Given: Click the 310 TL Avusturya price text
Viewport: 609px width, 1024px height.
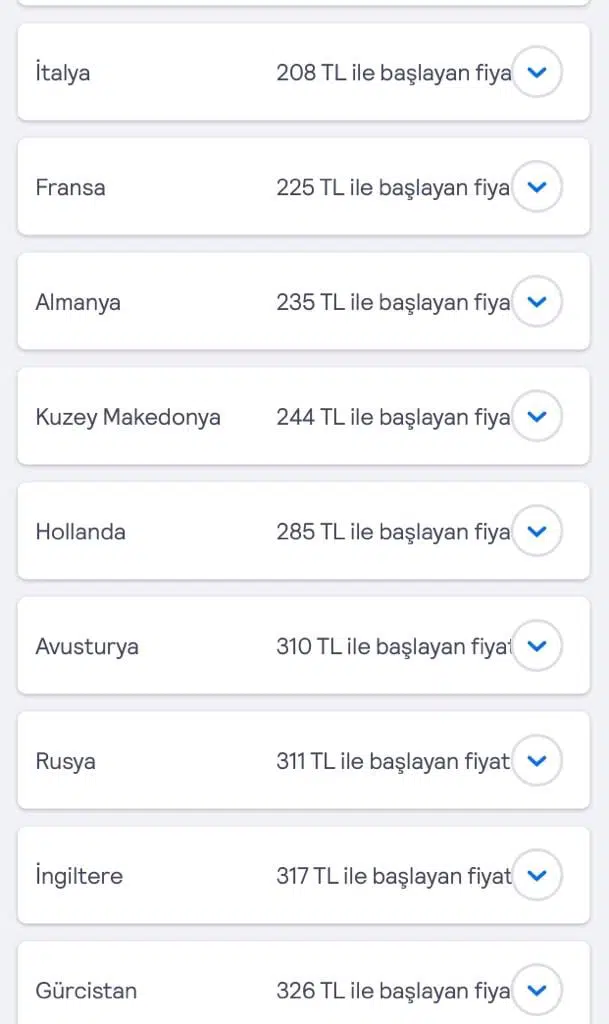Looking at the screenshot, I should coord(393,647).
